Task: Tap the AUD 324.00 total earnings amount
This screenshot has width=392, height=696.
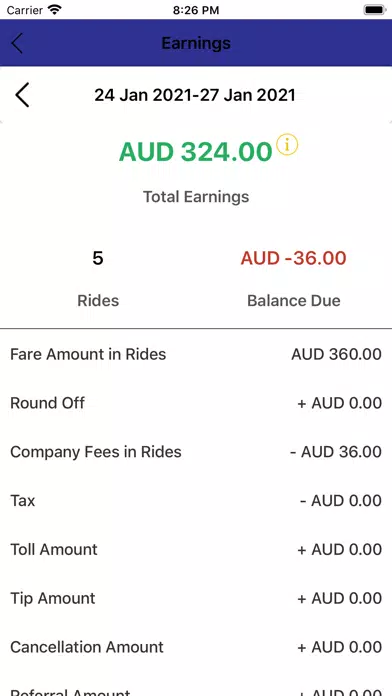Action: (x=195, y=152)
